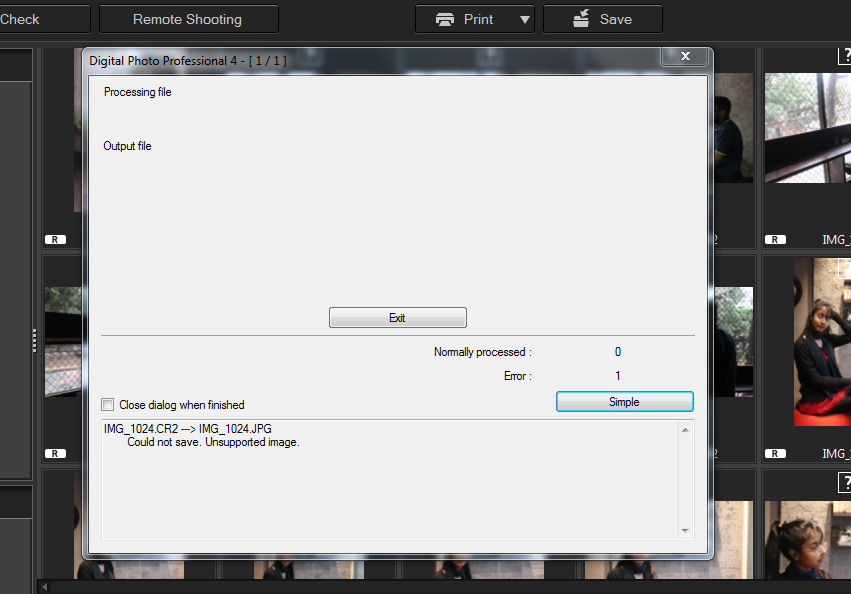Click the RAW badge below the woman-in-red thumbnail
The width and height of the screenshot is (851, 594).
pos(775,453)
